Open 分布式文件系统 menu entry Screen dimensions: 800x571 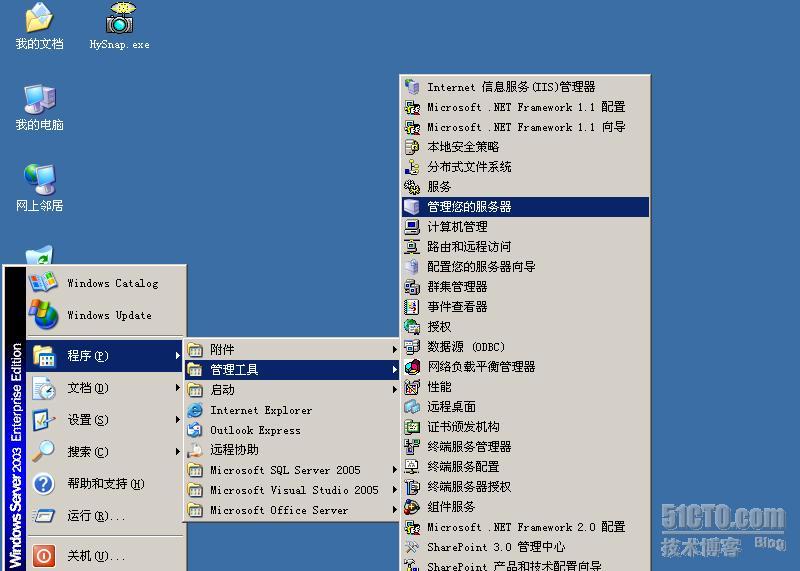[526, 167]
